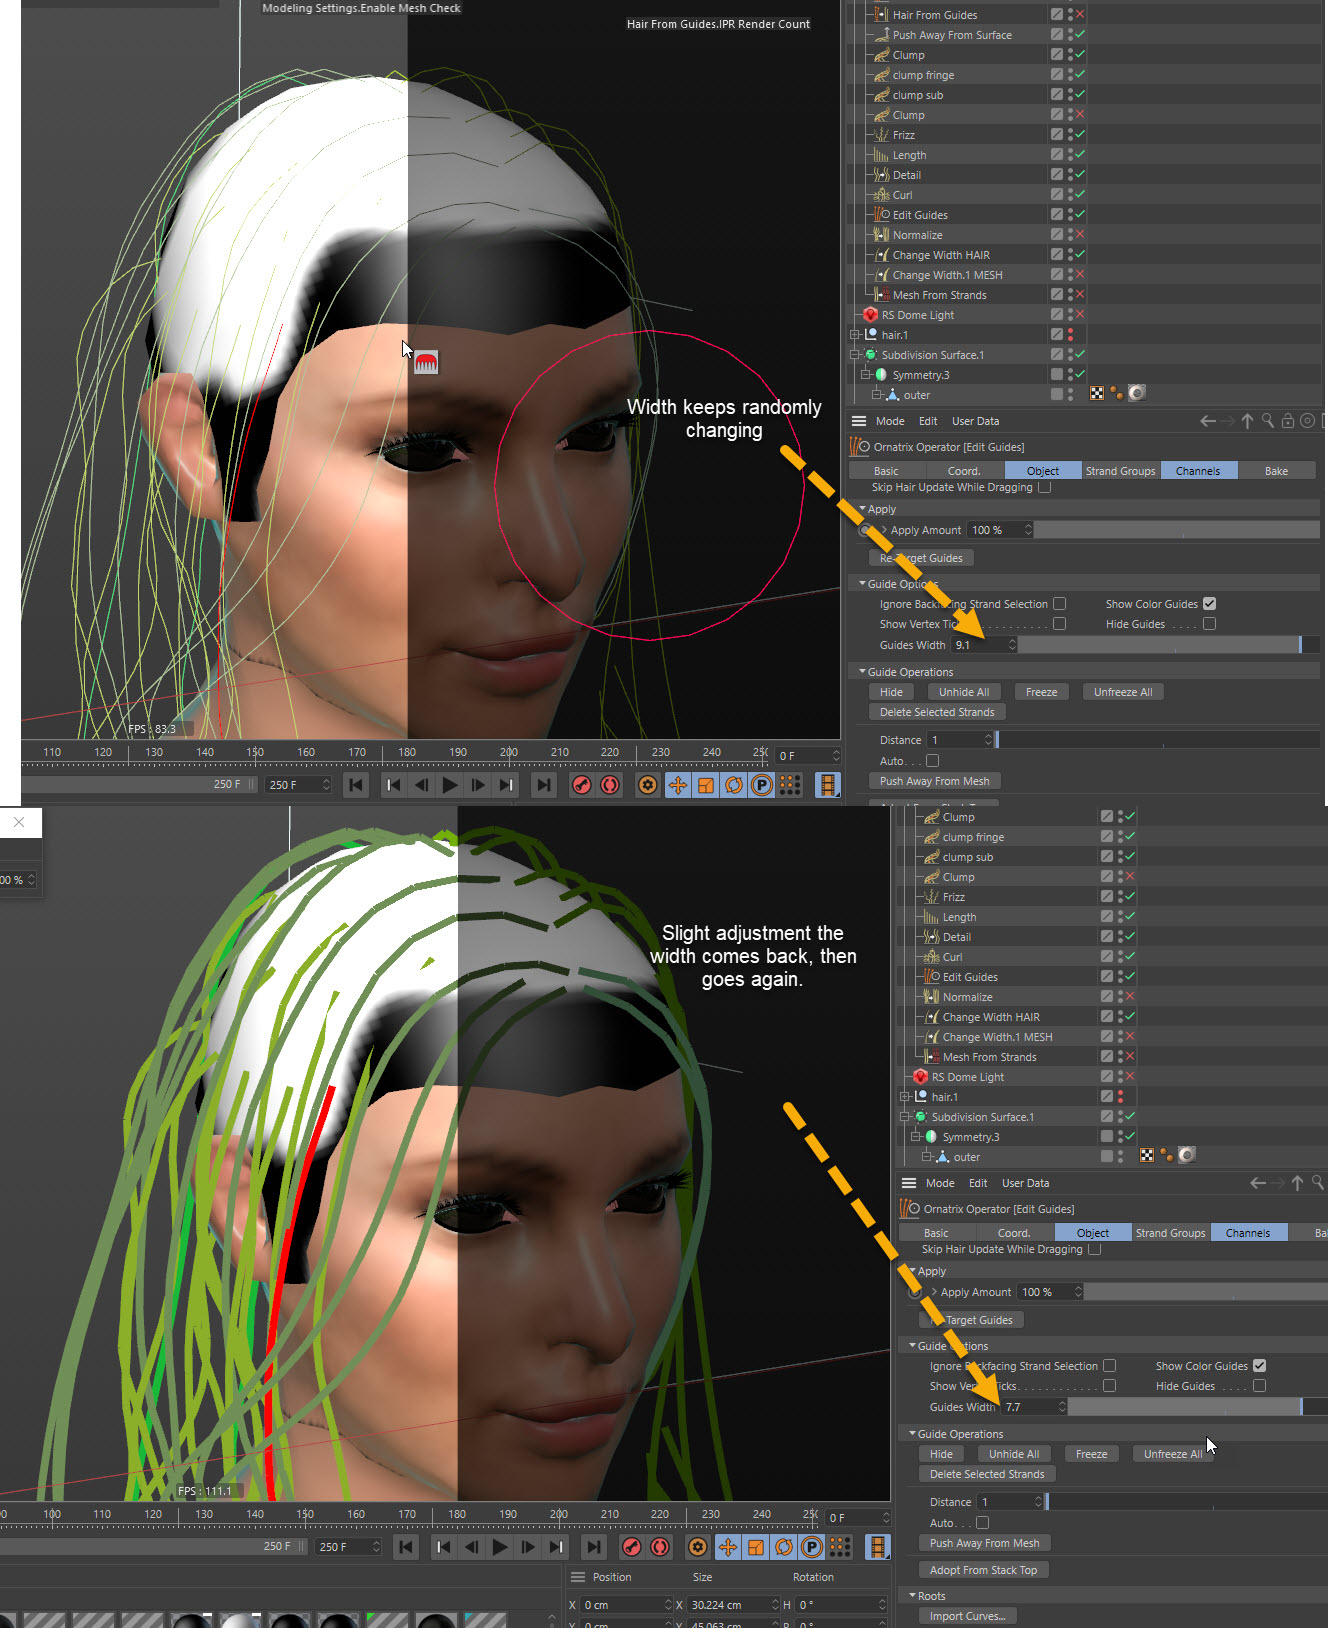
Task: Click Play Forwards in the lower timeline
Action: point(500,1547)
